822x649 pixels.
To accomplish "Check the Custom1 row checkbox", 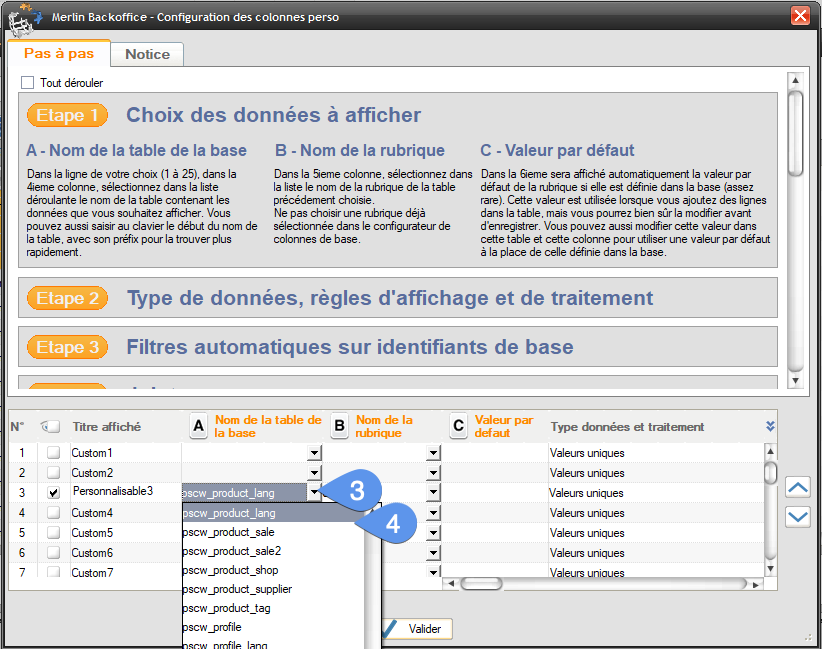I will tap(53, 453).
